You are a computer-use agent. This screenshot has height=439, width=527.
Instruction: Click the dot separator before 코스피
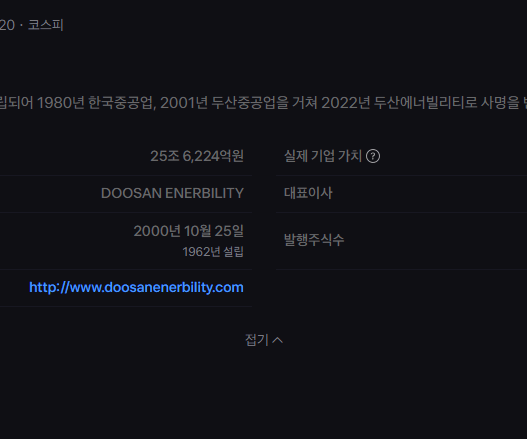(x=21, y=26)
